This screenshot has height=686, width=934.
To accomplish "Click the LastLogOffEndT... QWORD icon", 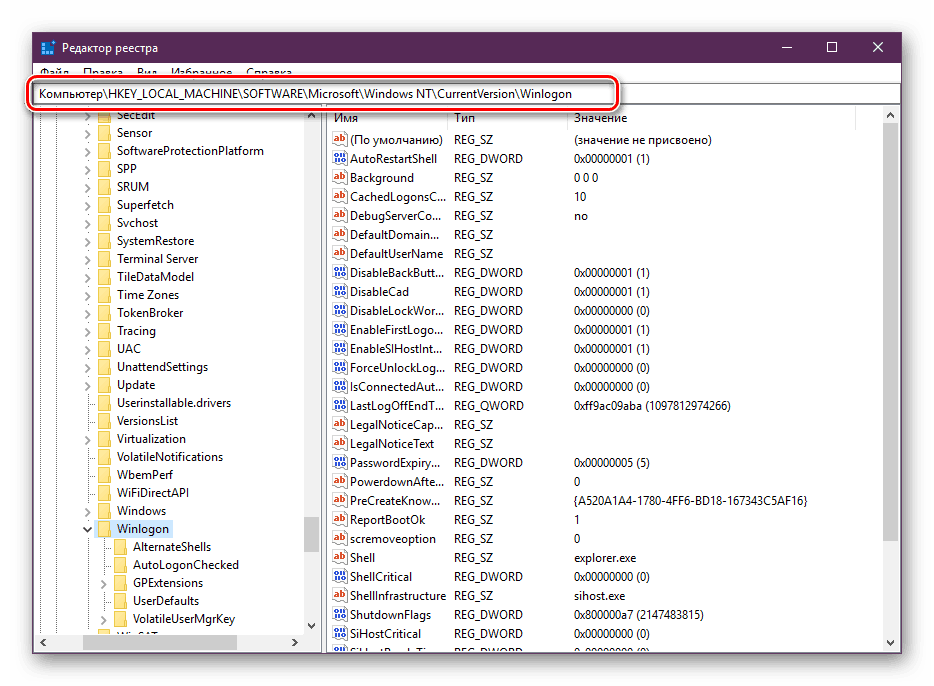I will click(340, 406).
